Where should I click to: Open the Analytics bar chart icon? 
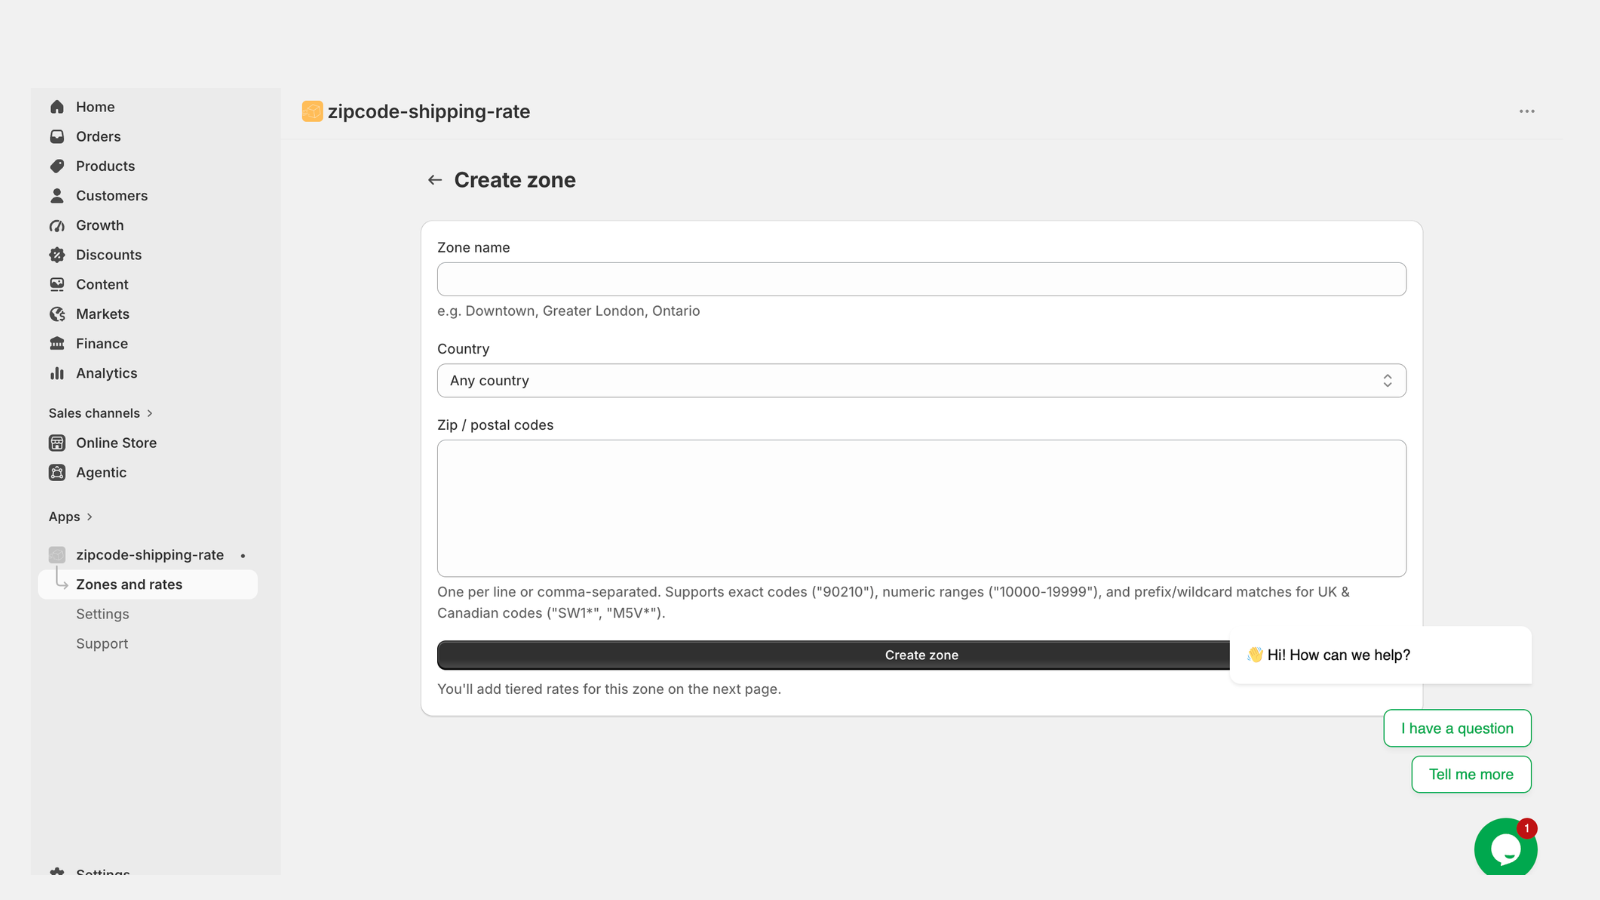[57, 373]
